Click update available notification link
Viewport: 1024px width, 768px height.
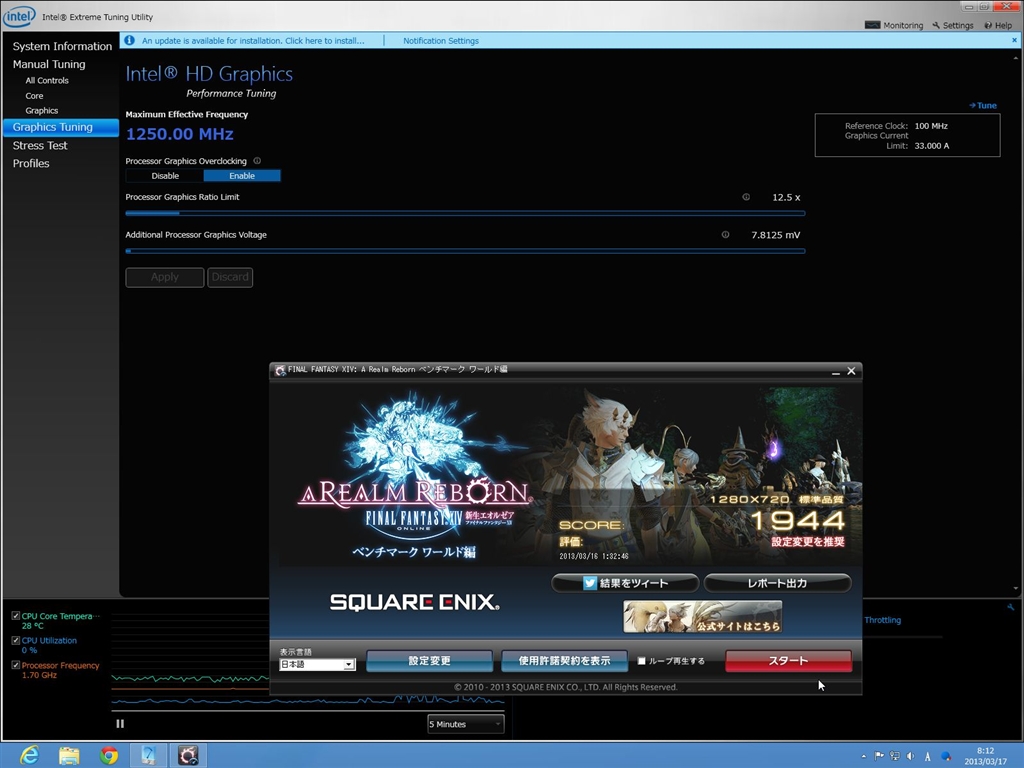point(253,40)
